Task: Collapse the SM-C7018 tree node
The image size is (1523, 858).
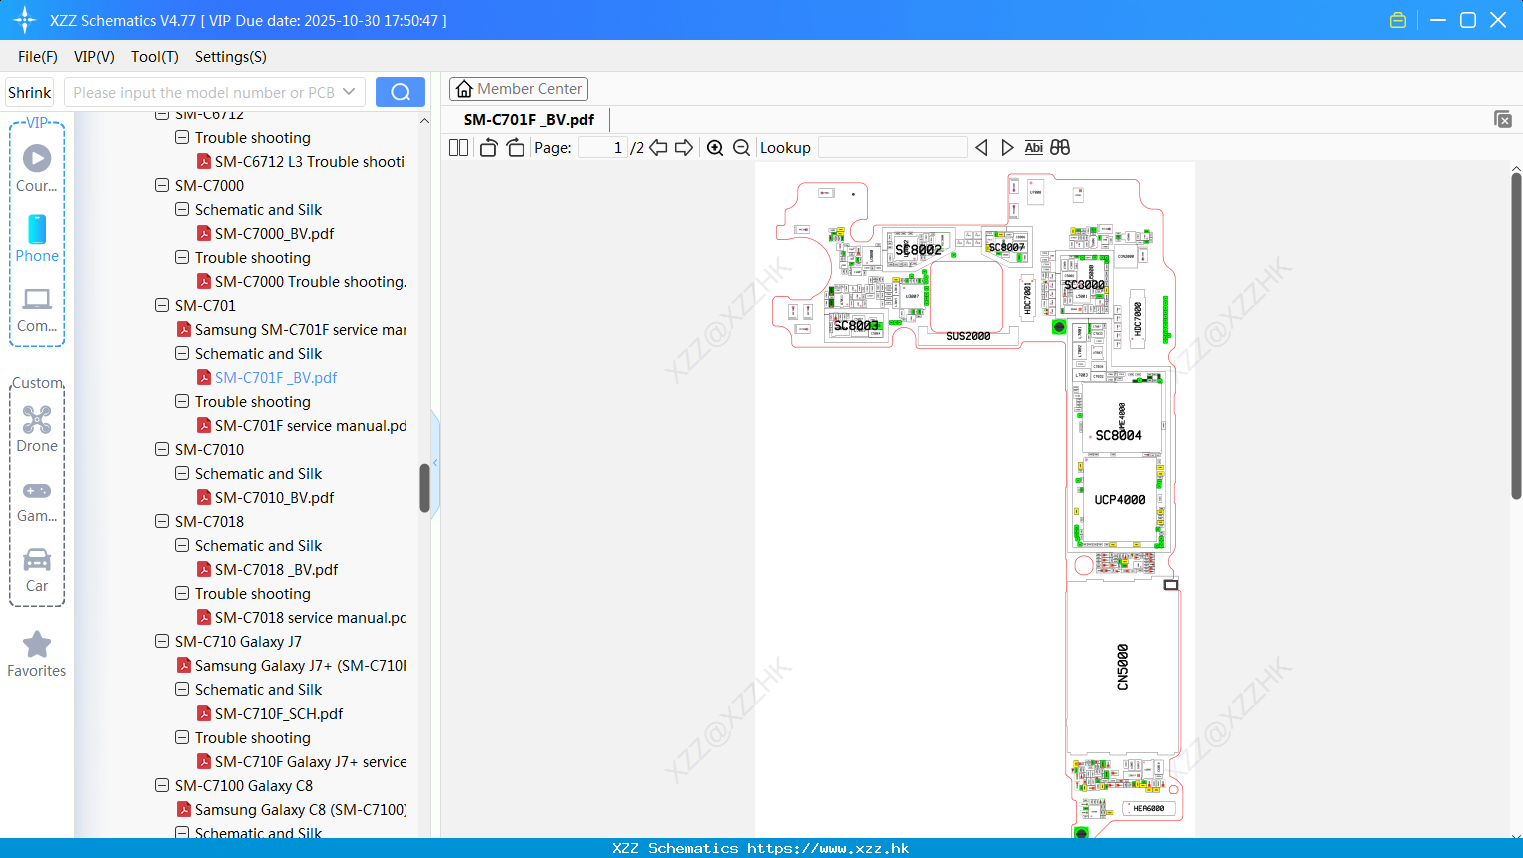Action: [162, 521]
